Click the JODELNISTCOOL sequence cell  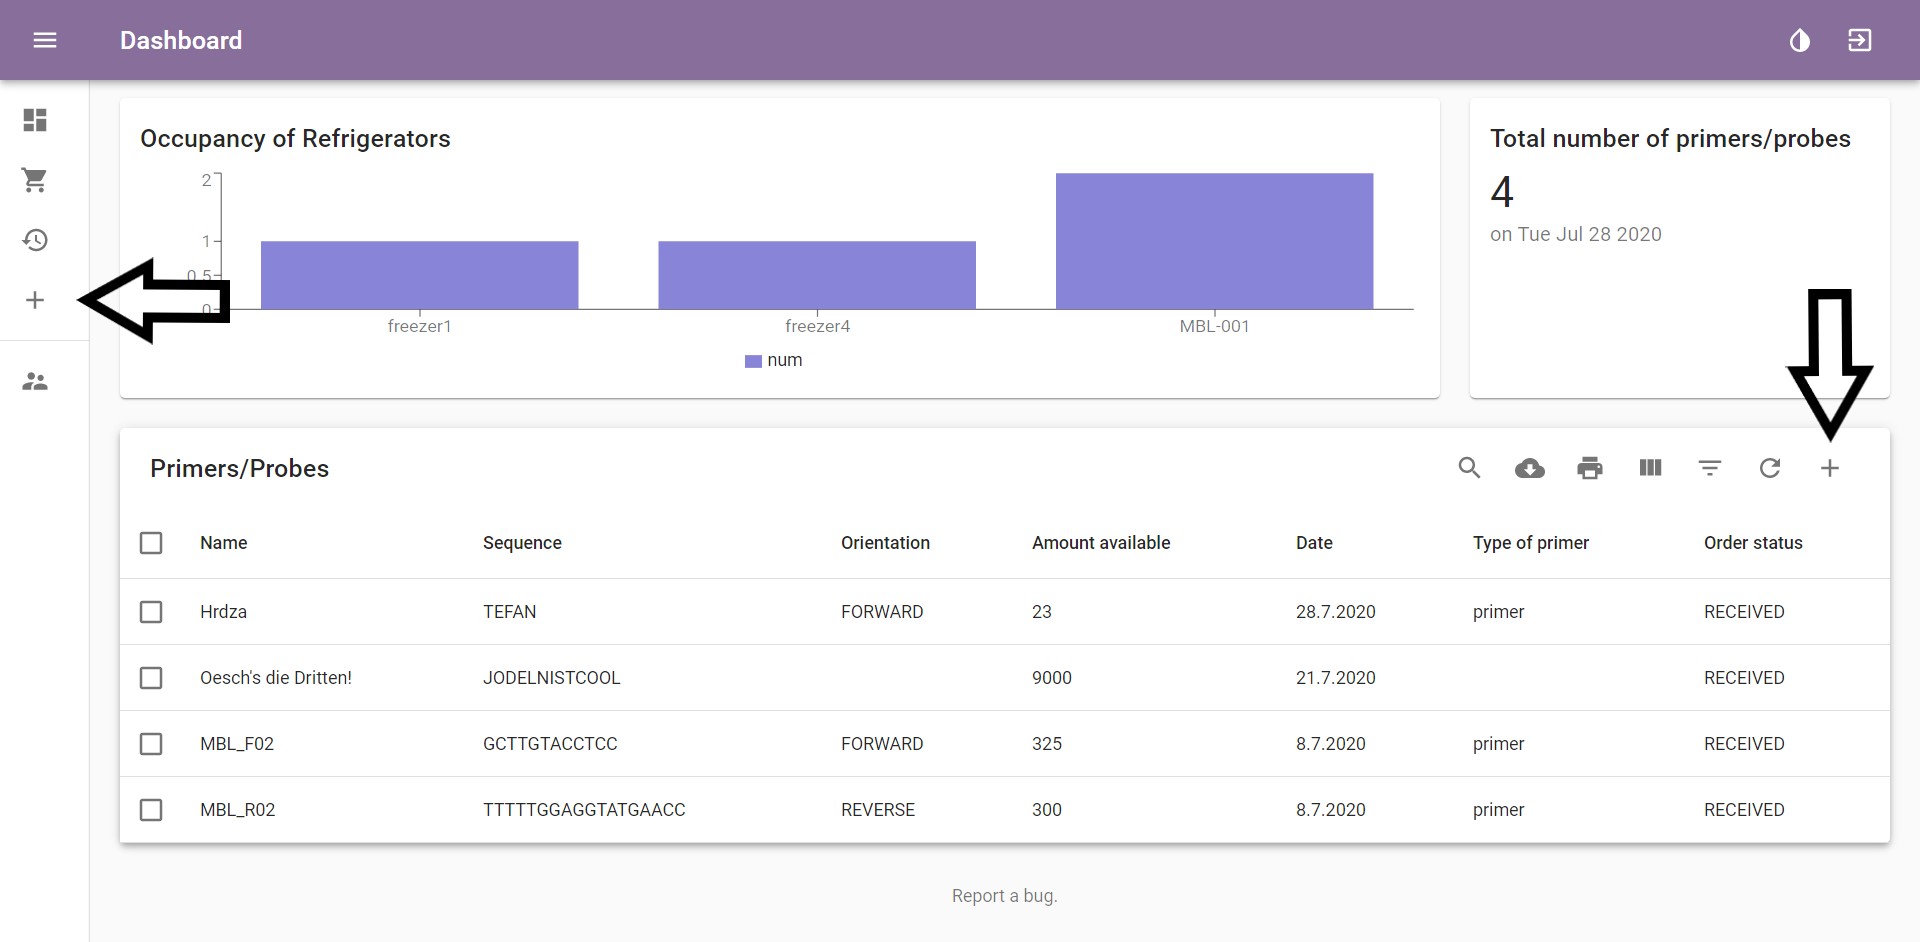(x=551, y=678)
